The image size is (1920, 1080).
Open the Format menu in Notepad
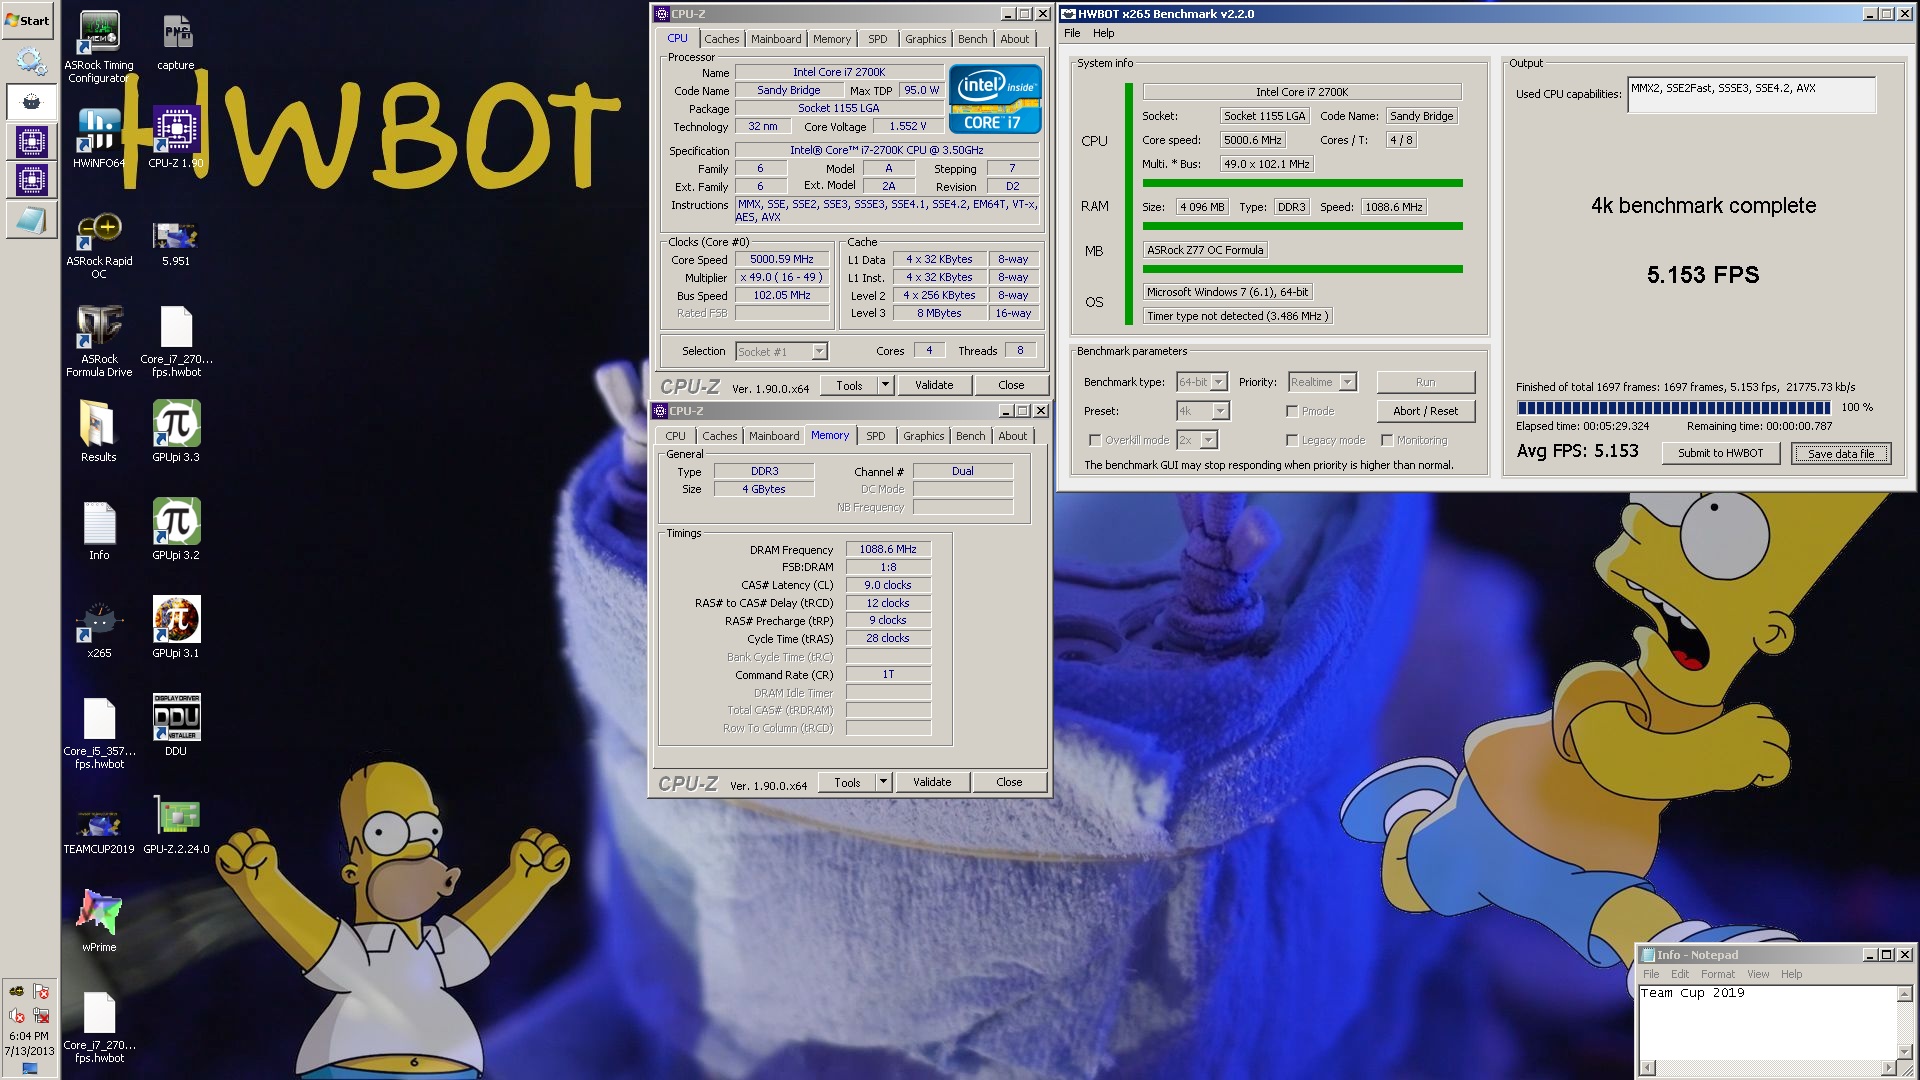coord(1718,974)
